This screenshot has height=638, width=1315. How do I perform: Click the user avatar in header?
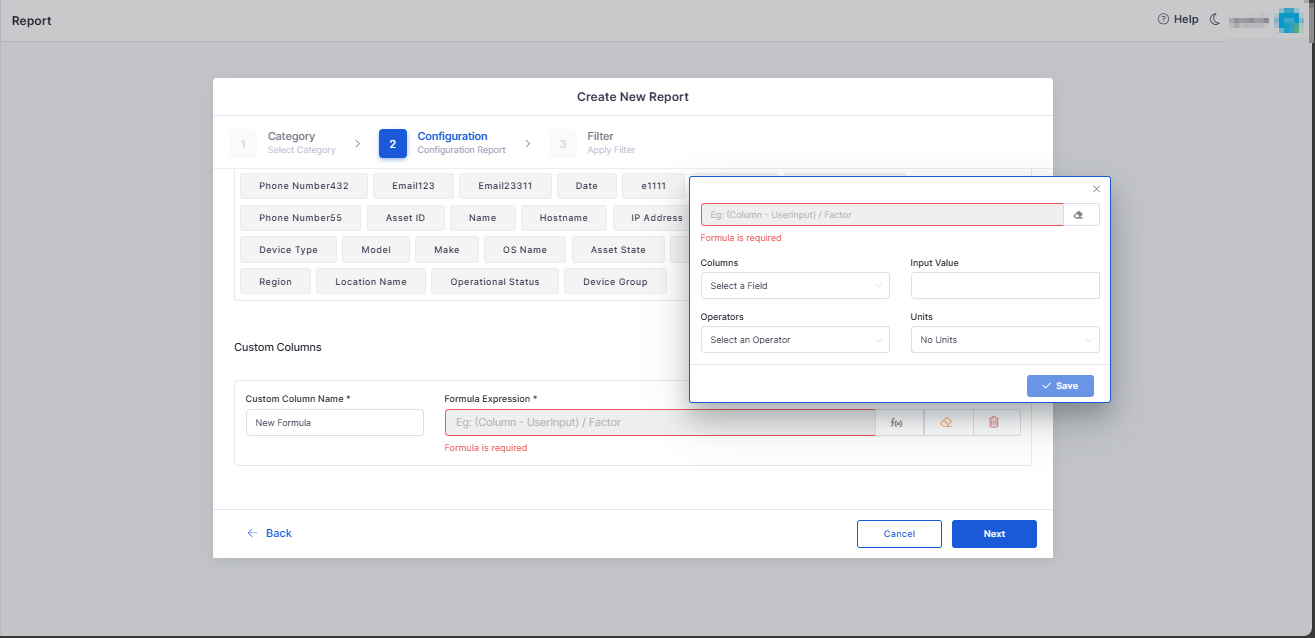(x=1287, y=20)
